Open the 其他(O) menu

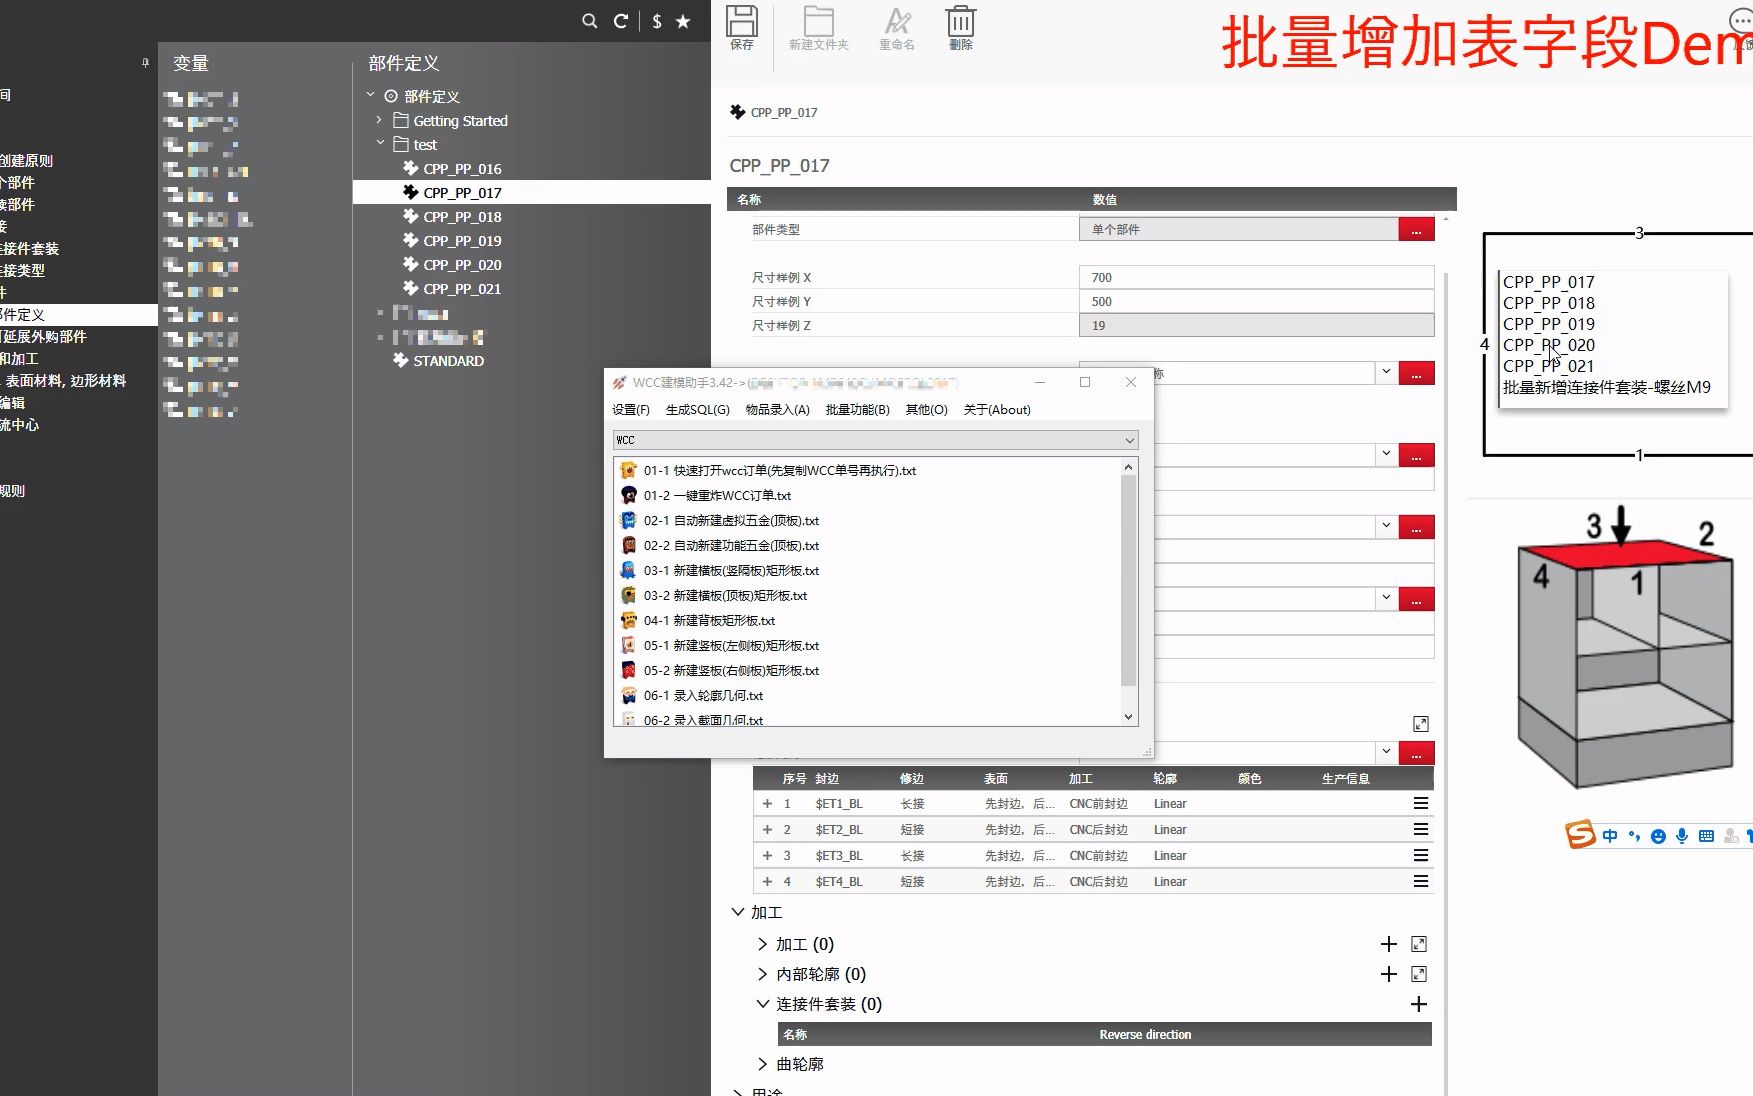(927, 410)
